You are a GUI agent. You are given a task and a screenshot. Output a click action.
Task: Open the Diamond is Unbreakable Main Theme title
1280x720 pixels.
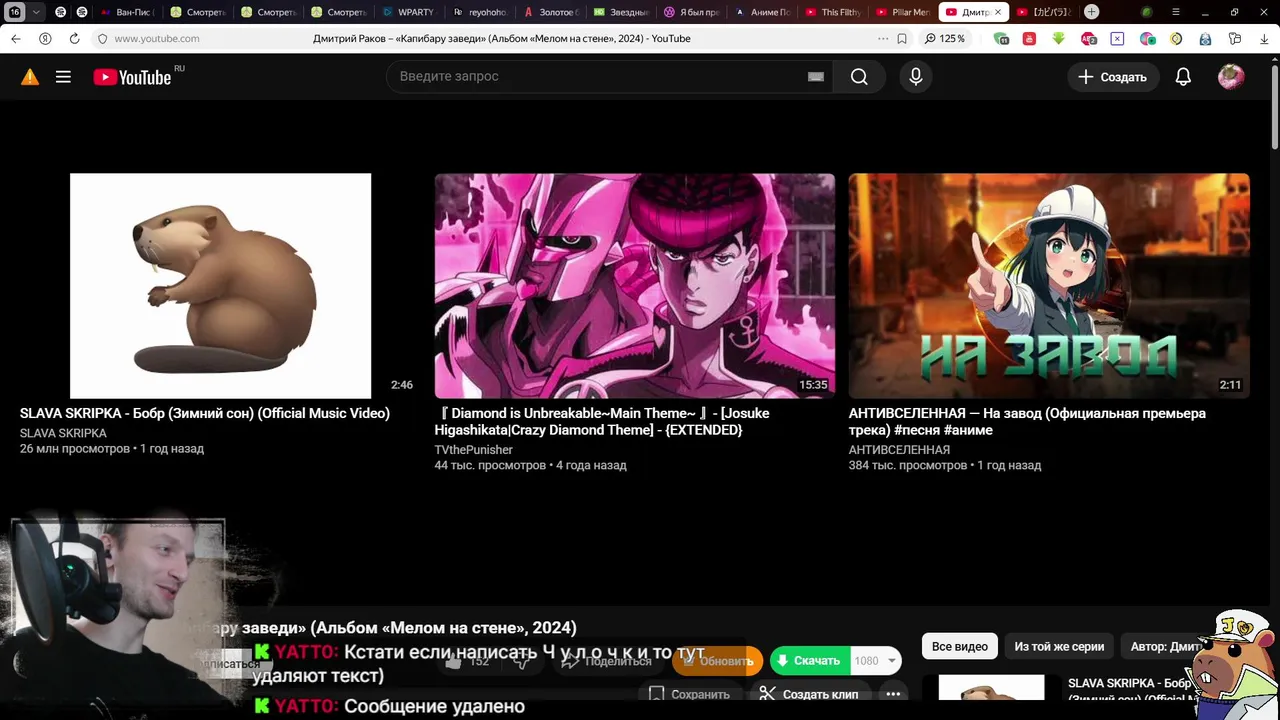(602, 422)
